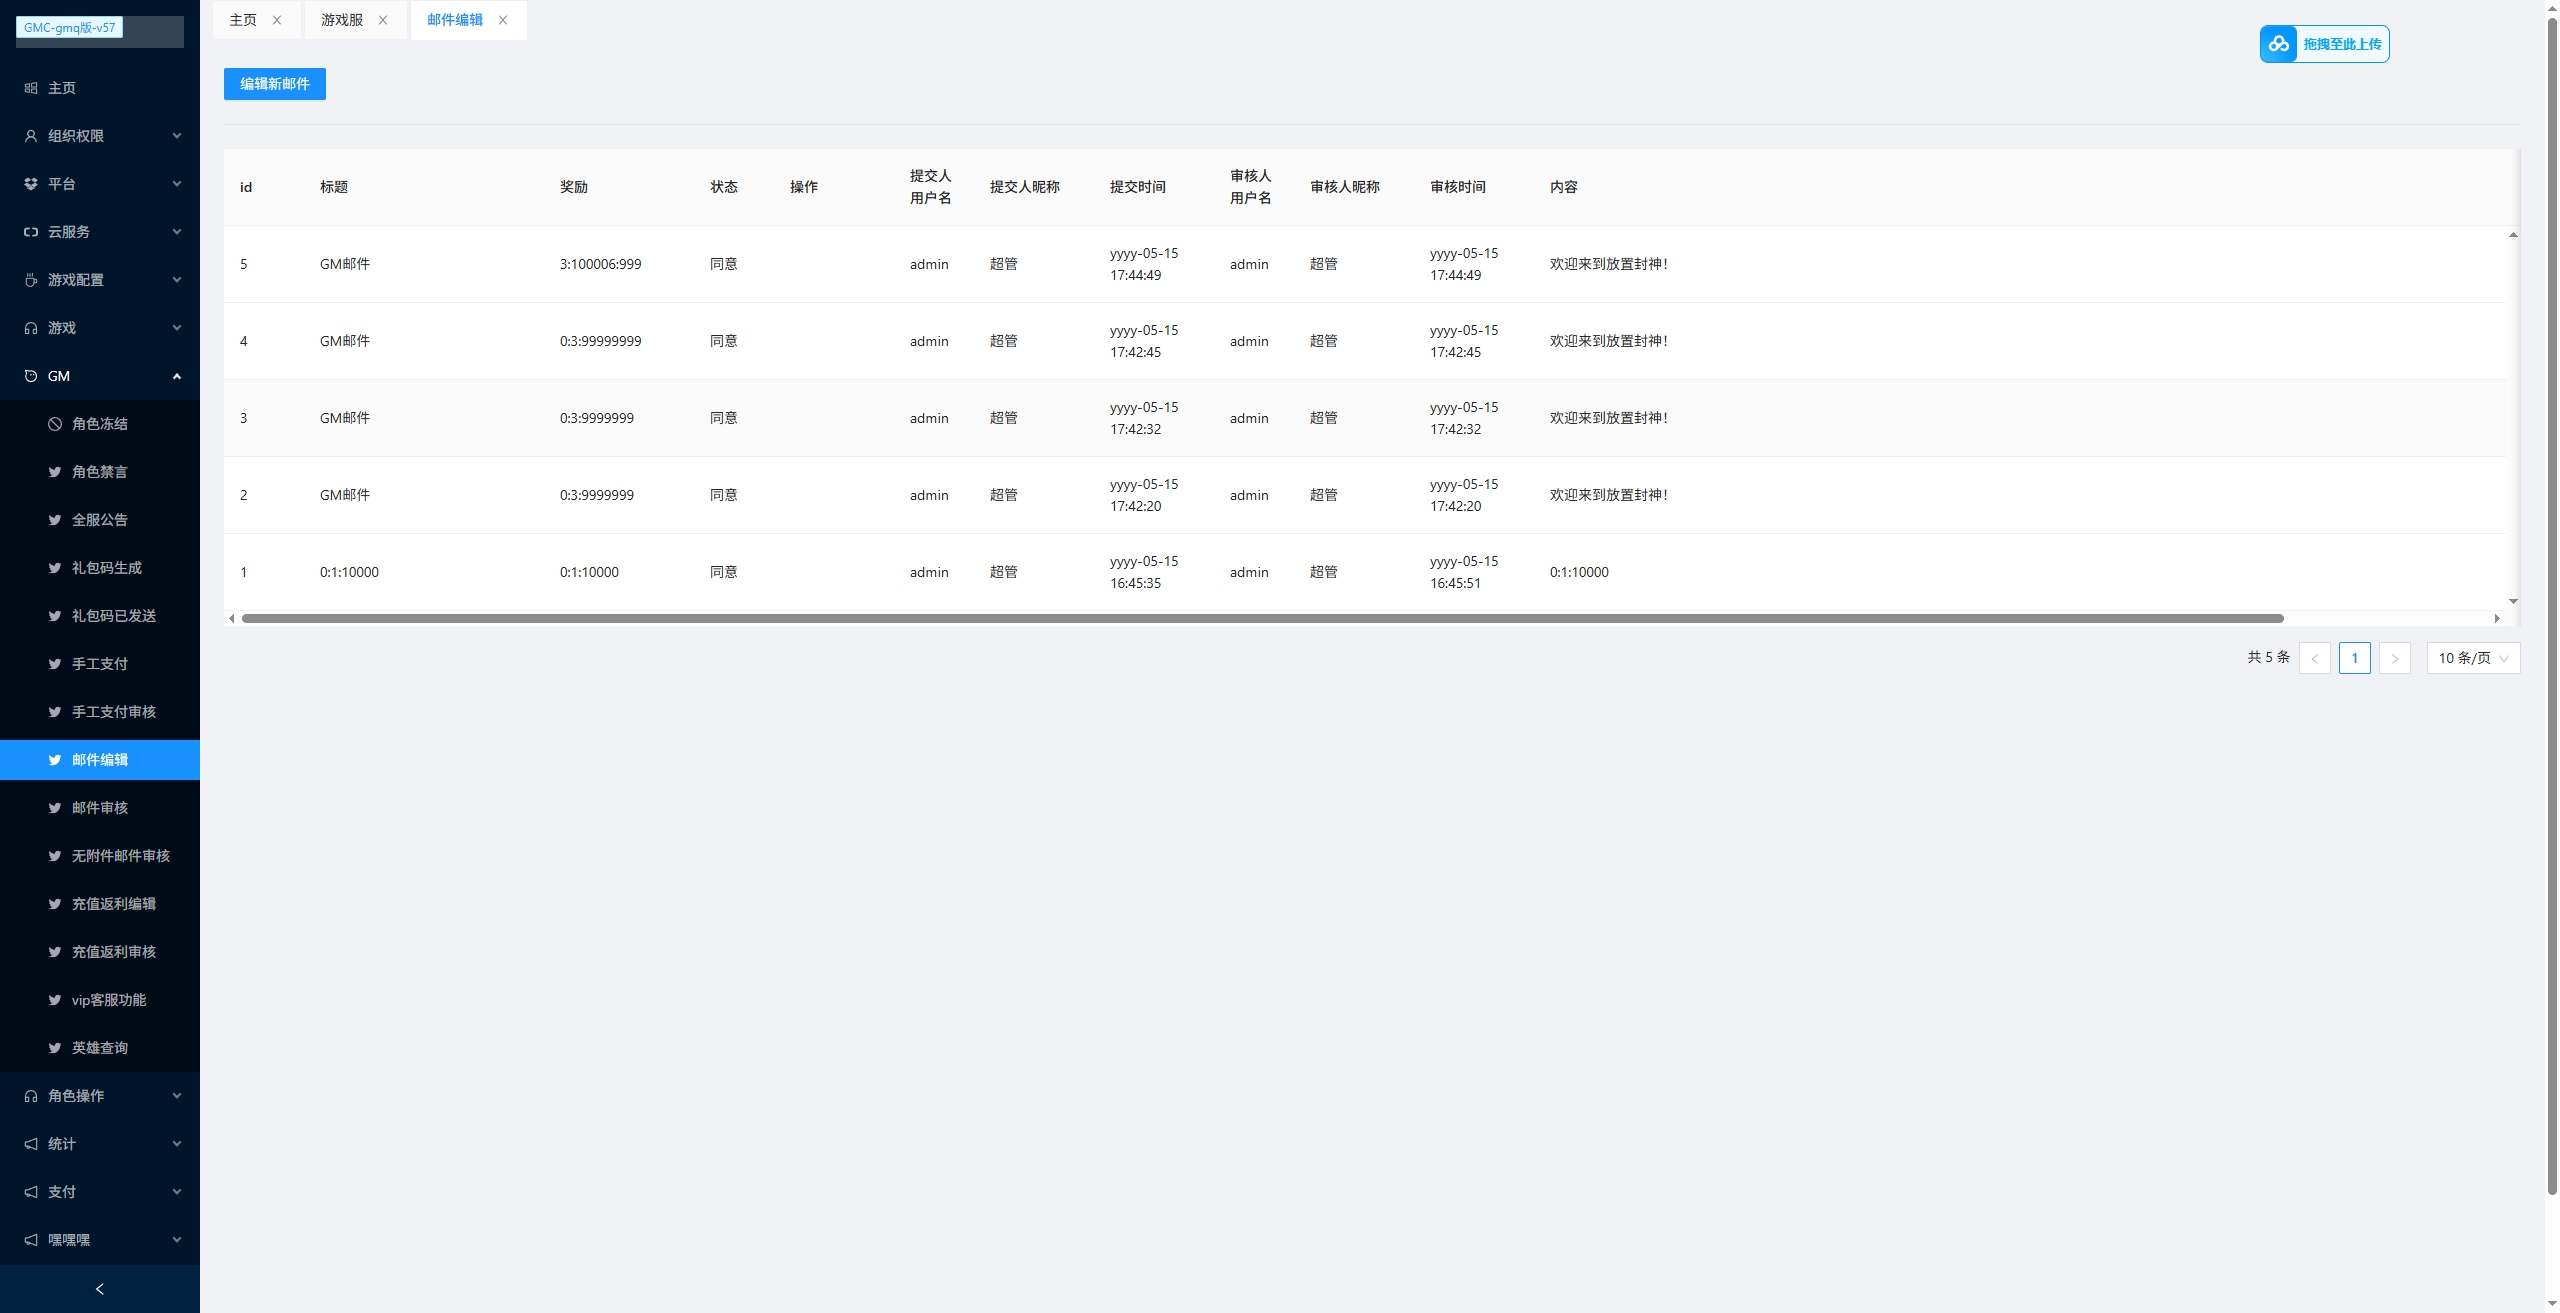Open the 10 条/页 page size dropdown
This screenshot has height=1313, width=2560.
point(2473,658)
